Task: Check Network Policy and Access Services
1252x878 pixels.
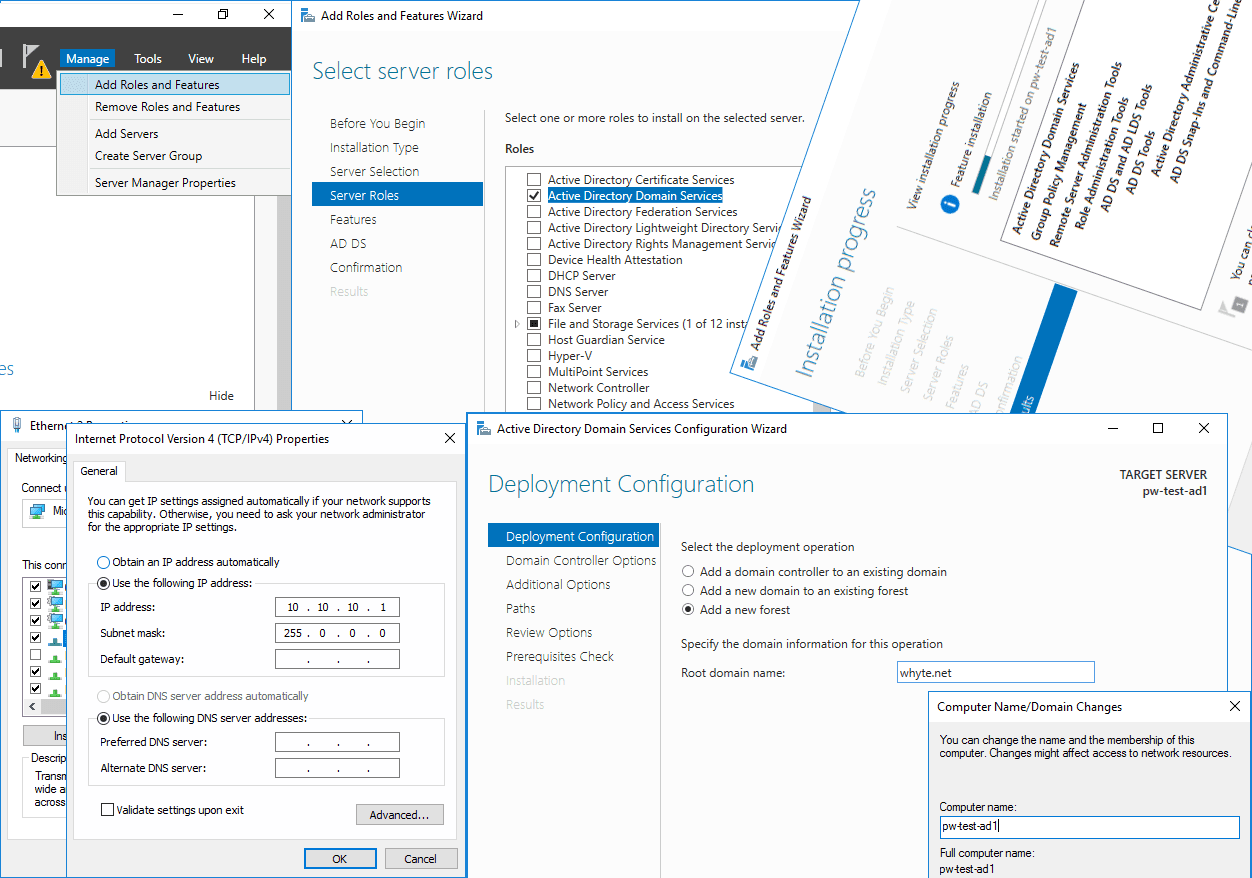Action: pos(534,404)
